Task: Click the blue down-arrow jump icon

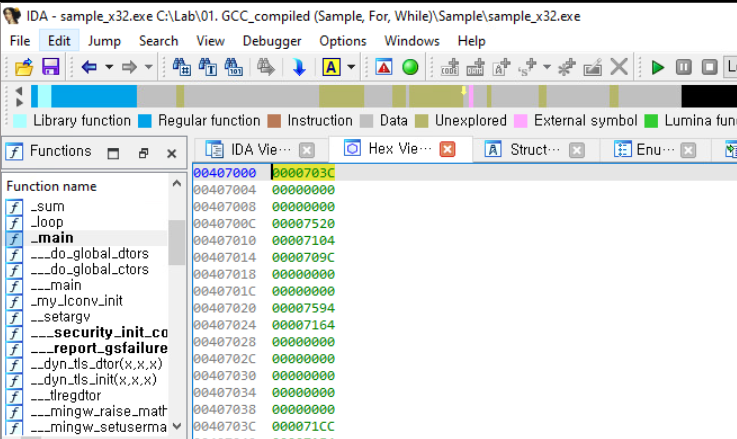Action: [x=299, y=67]
